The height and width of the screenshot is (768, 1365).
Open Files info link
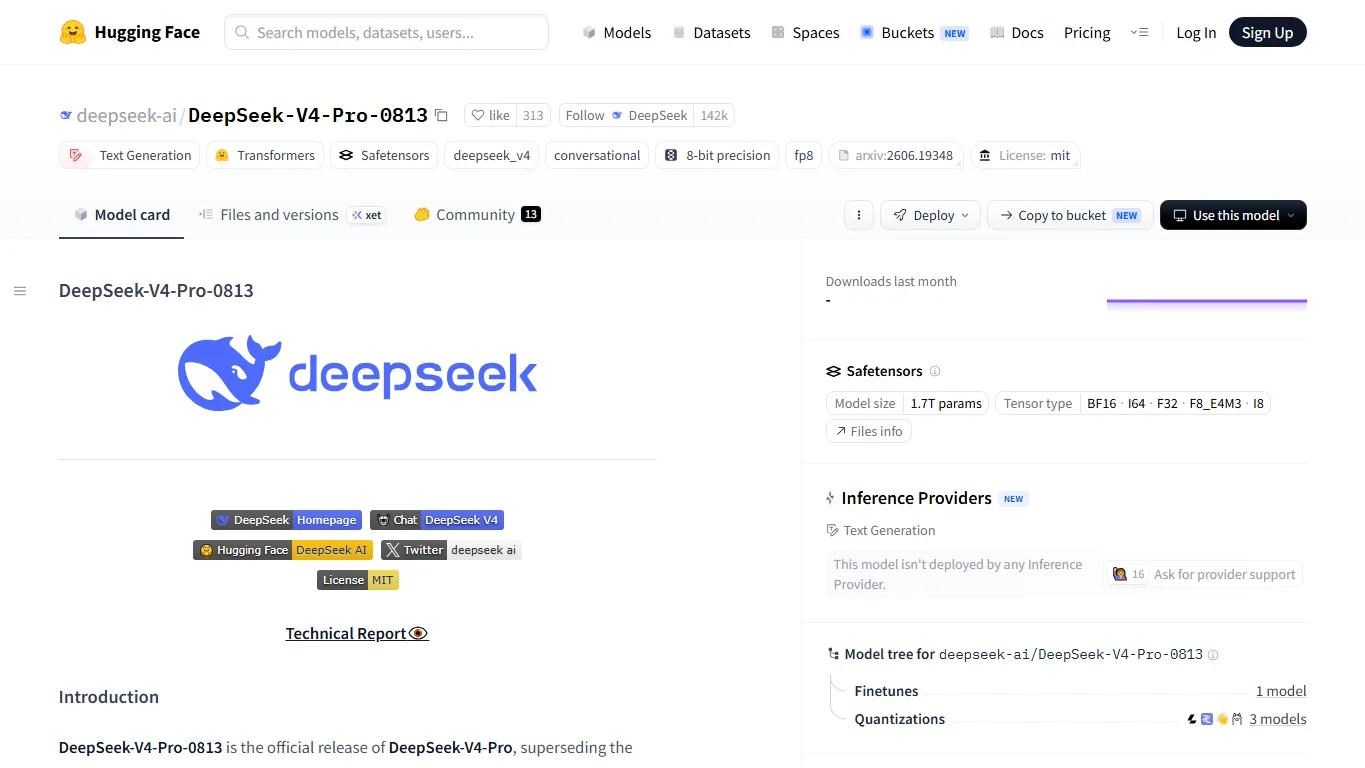[868, 431]
